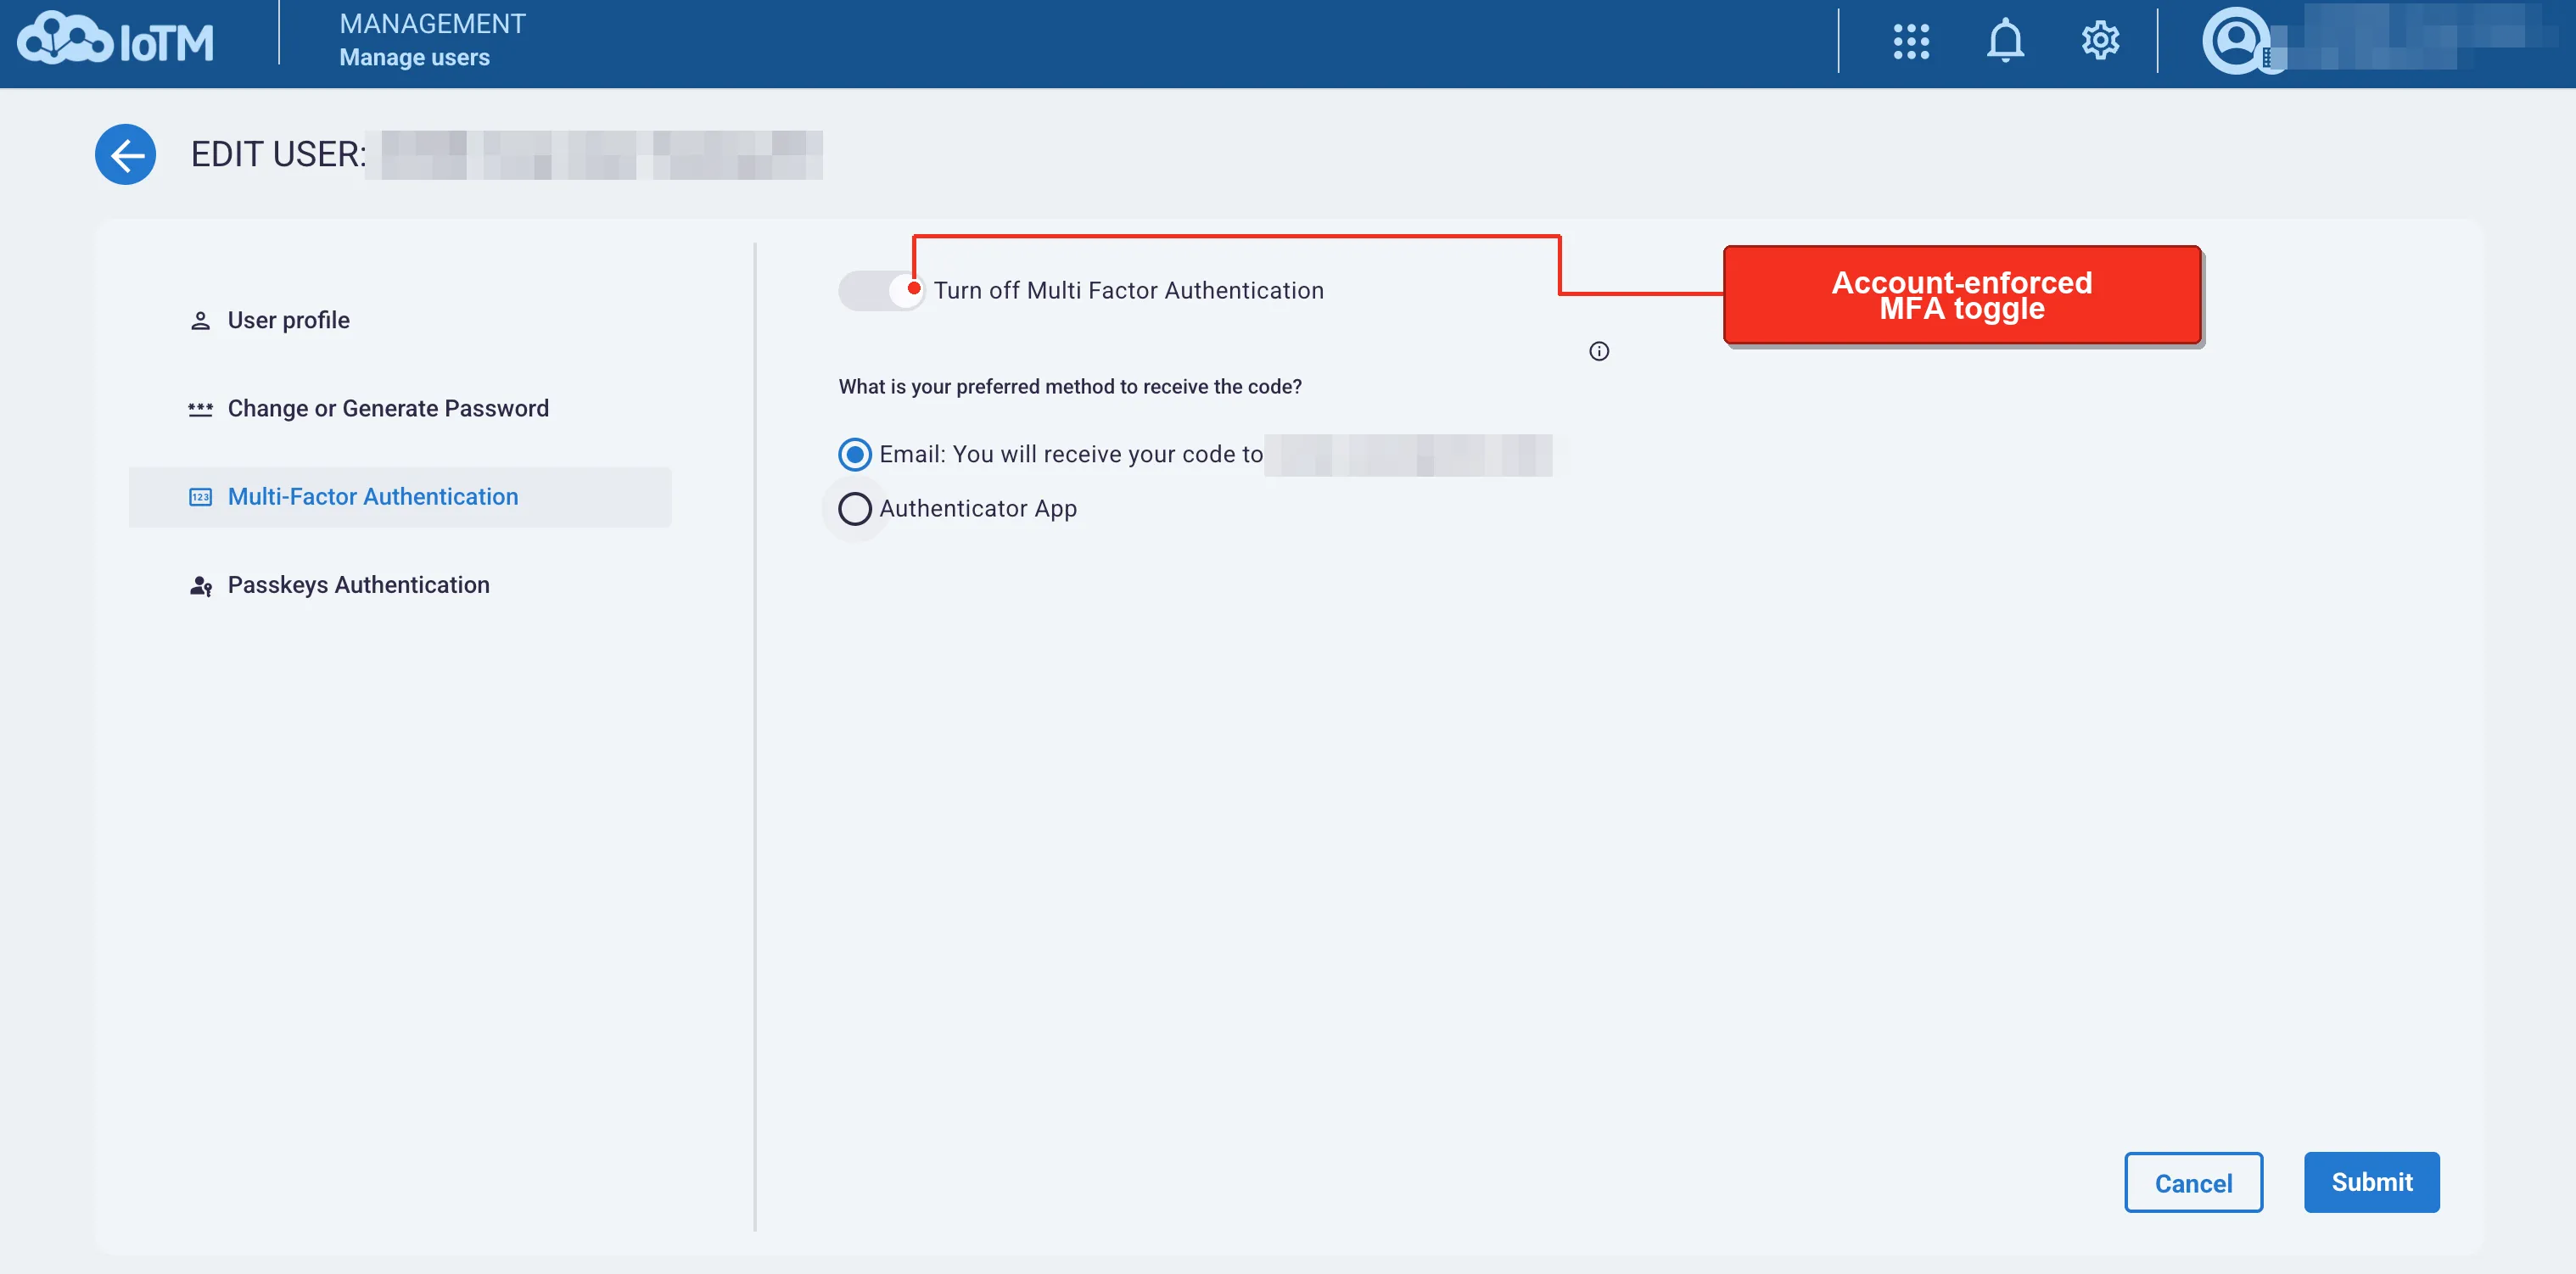2576x1274 pixels.
Task: Select Multi-Factor Authentication section
Action: point(400,497)
